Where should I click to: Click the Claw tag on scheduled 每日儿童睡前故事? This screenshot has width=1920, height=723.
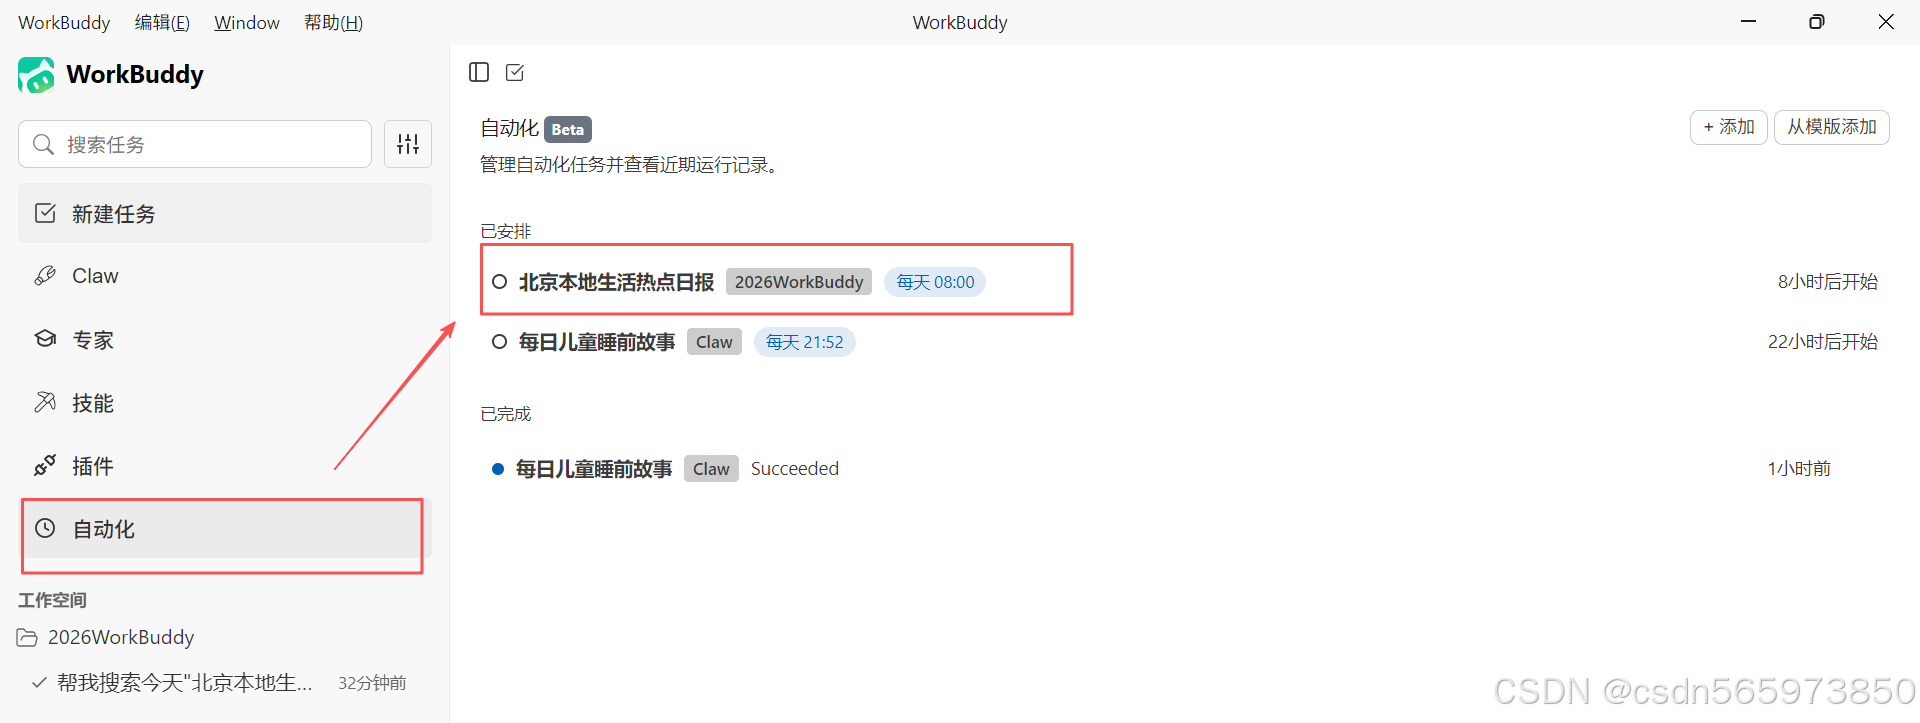pyautogui.click(x=714, y=342)
